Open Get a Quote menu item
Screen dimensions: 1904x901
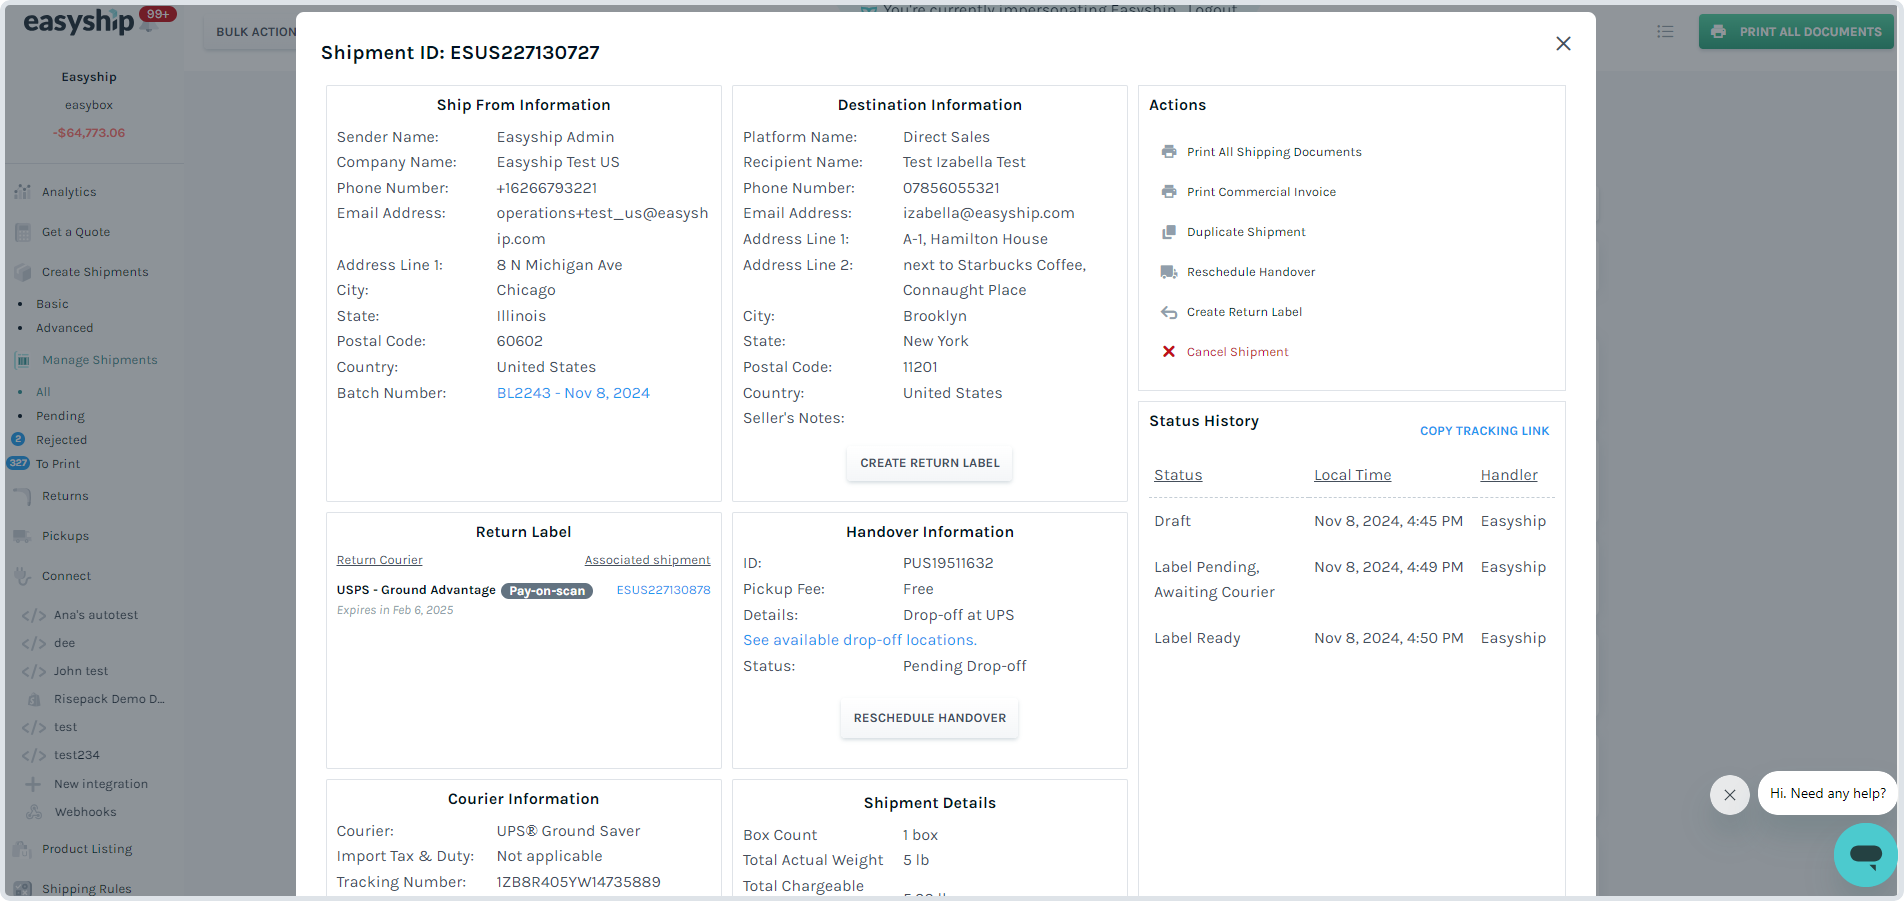coord(76,232)
